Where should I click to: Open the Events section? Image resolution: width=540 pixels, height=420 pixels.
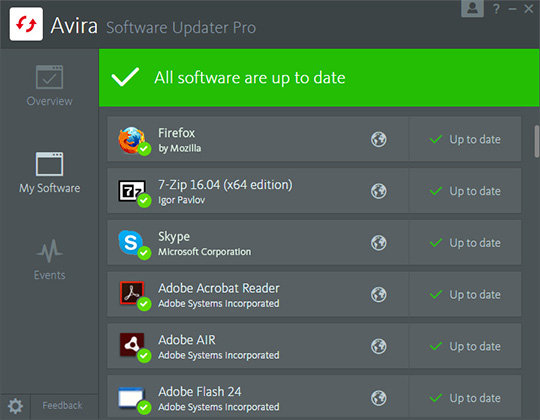49,260
